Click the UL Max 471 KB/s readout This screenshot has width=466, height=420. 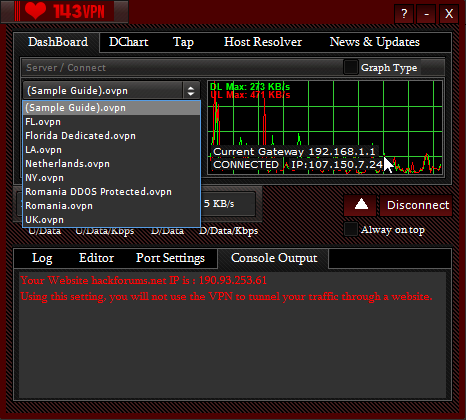point(250,95)
